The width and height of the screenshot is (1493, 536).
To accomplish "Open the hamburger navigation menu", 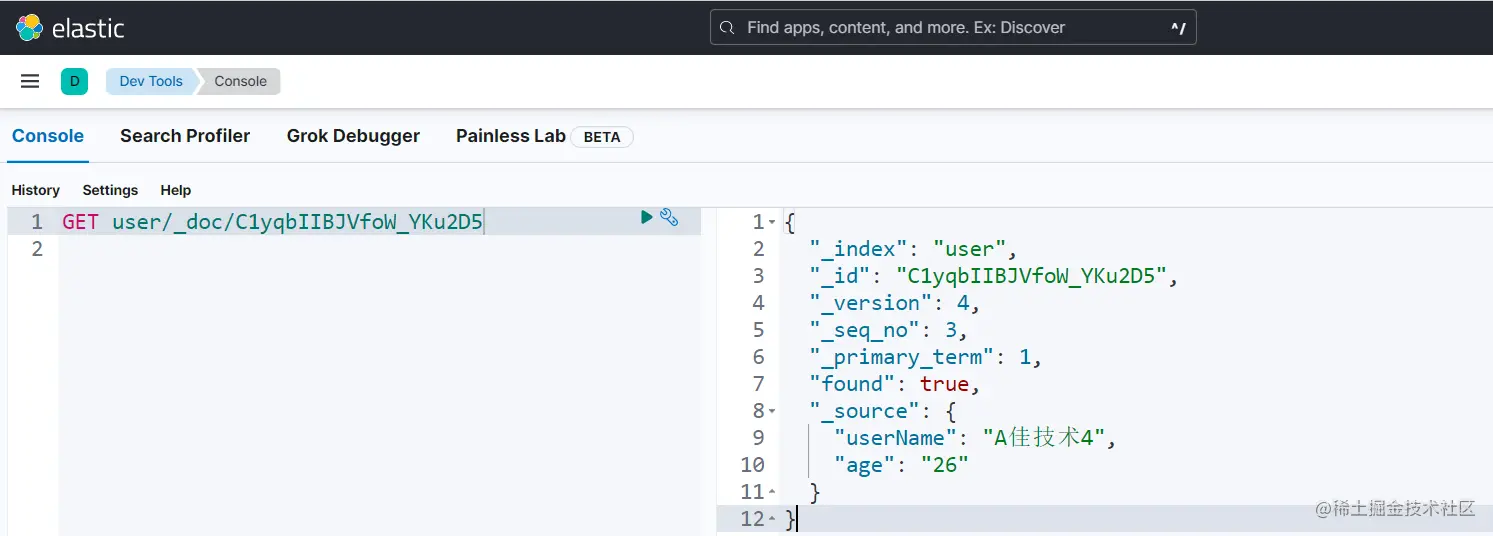I will (x=30, y=81).
